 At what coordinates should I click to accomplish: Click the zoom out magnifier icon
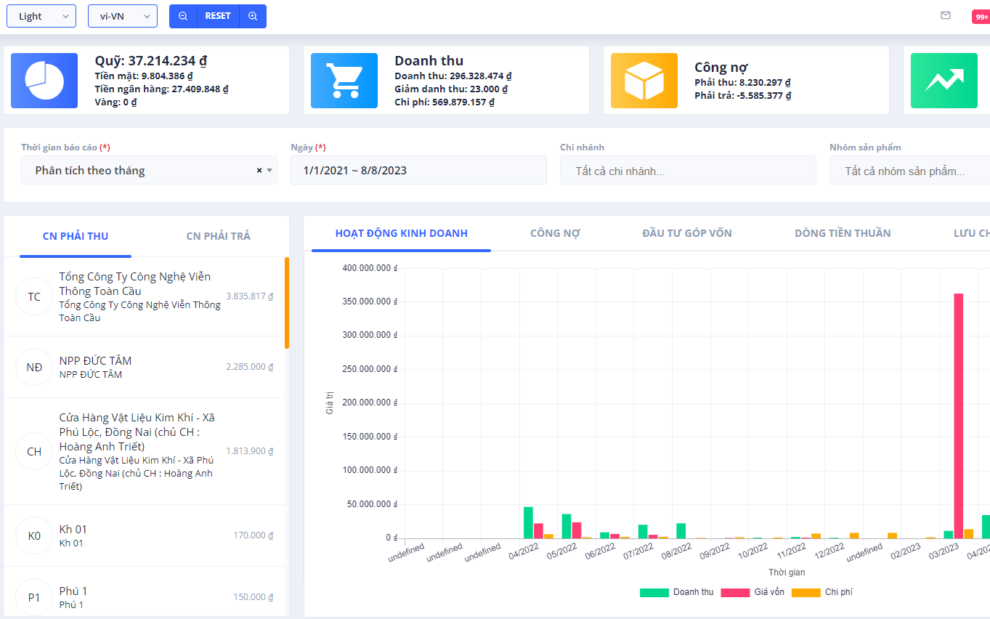click(x=183, y=16)
